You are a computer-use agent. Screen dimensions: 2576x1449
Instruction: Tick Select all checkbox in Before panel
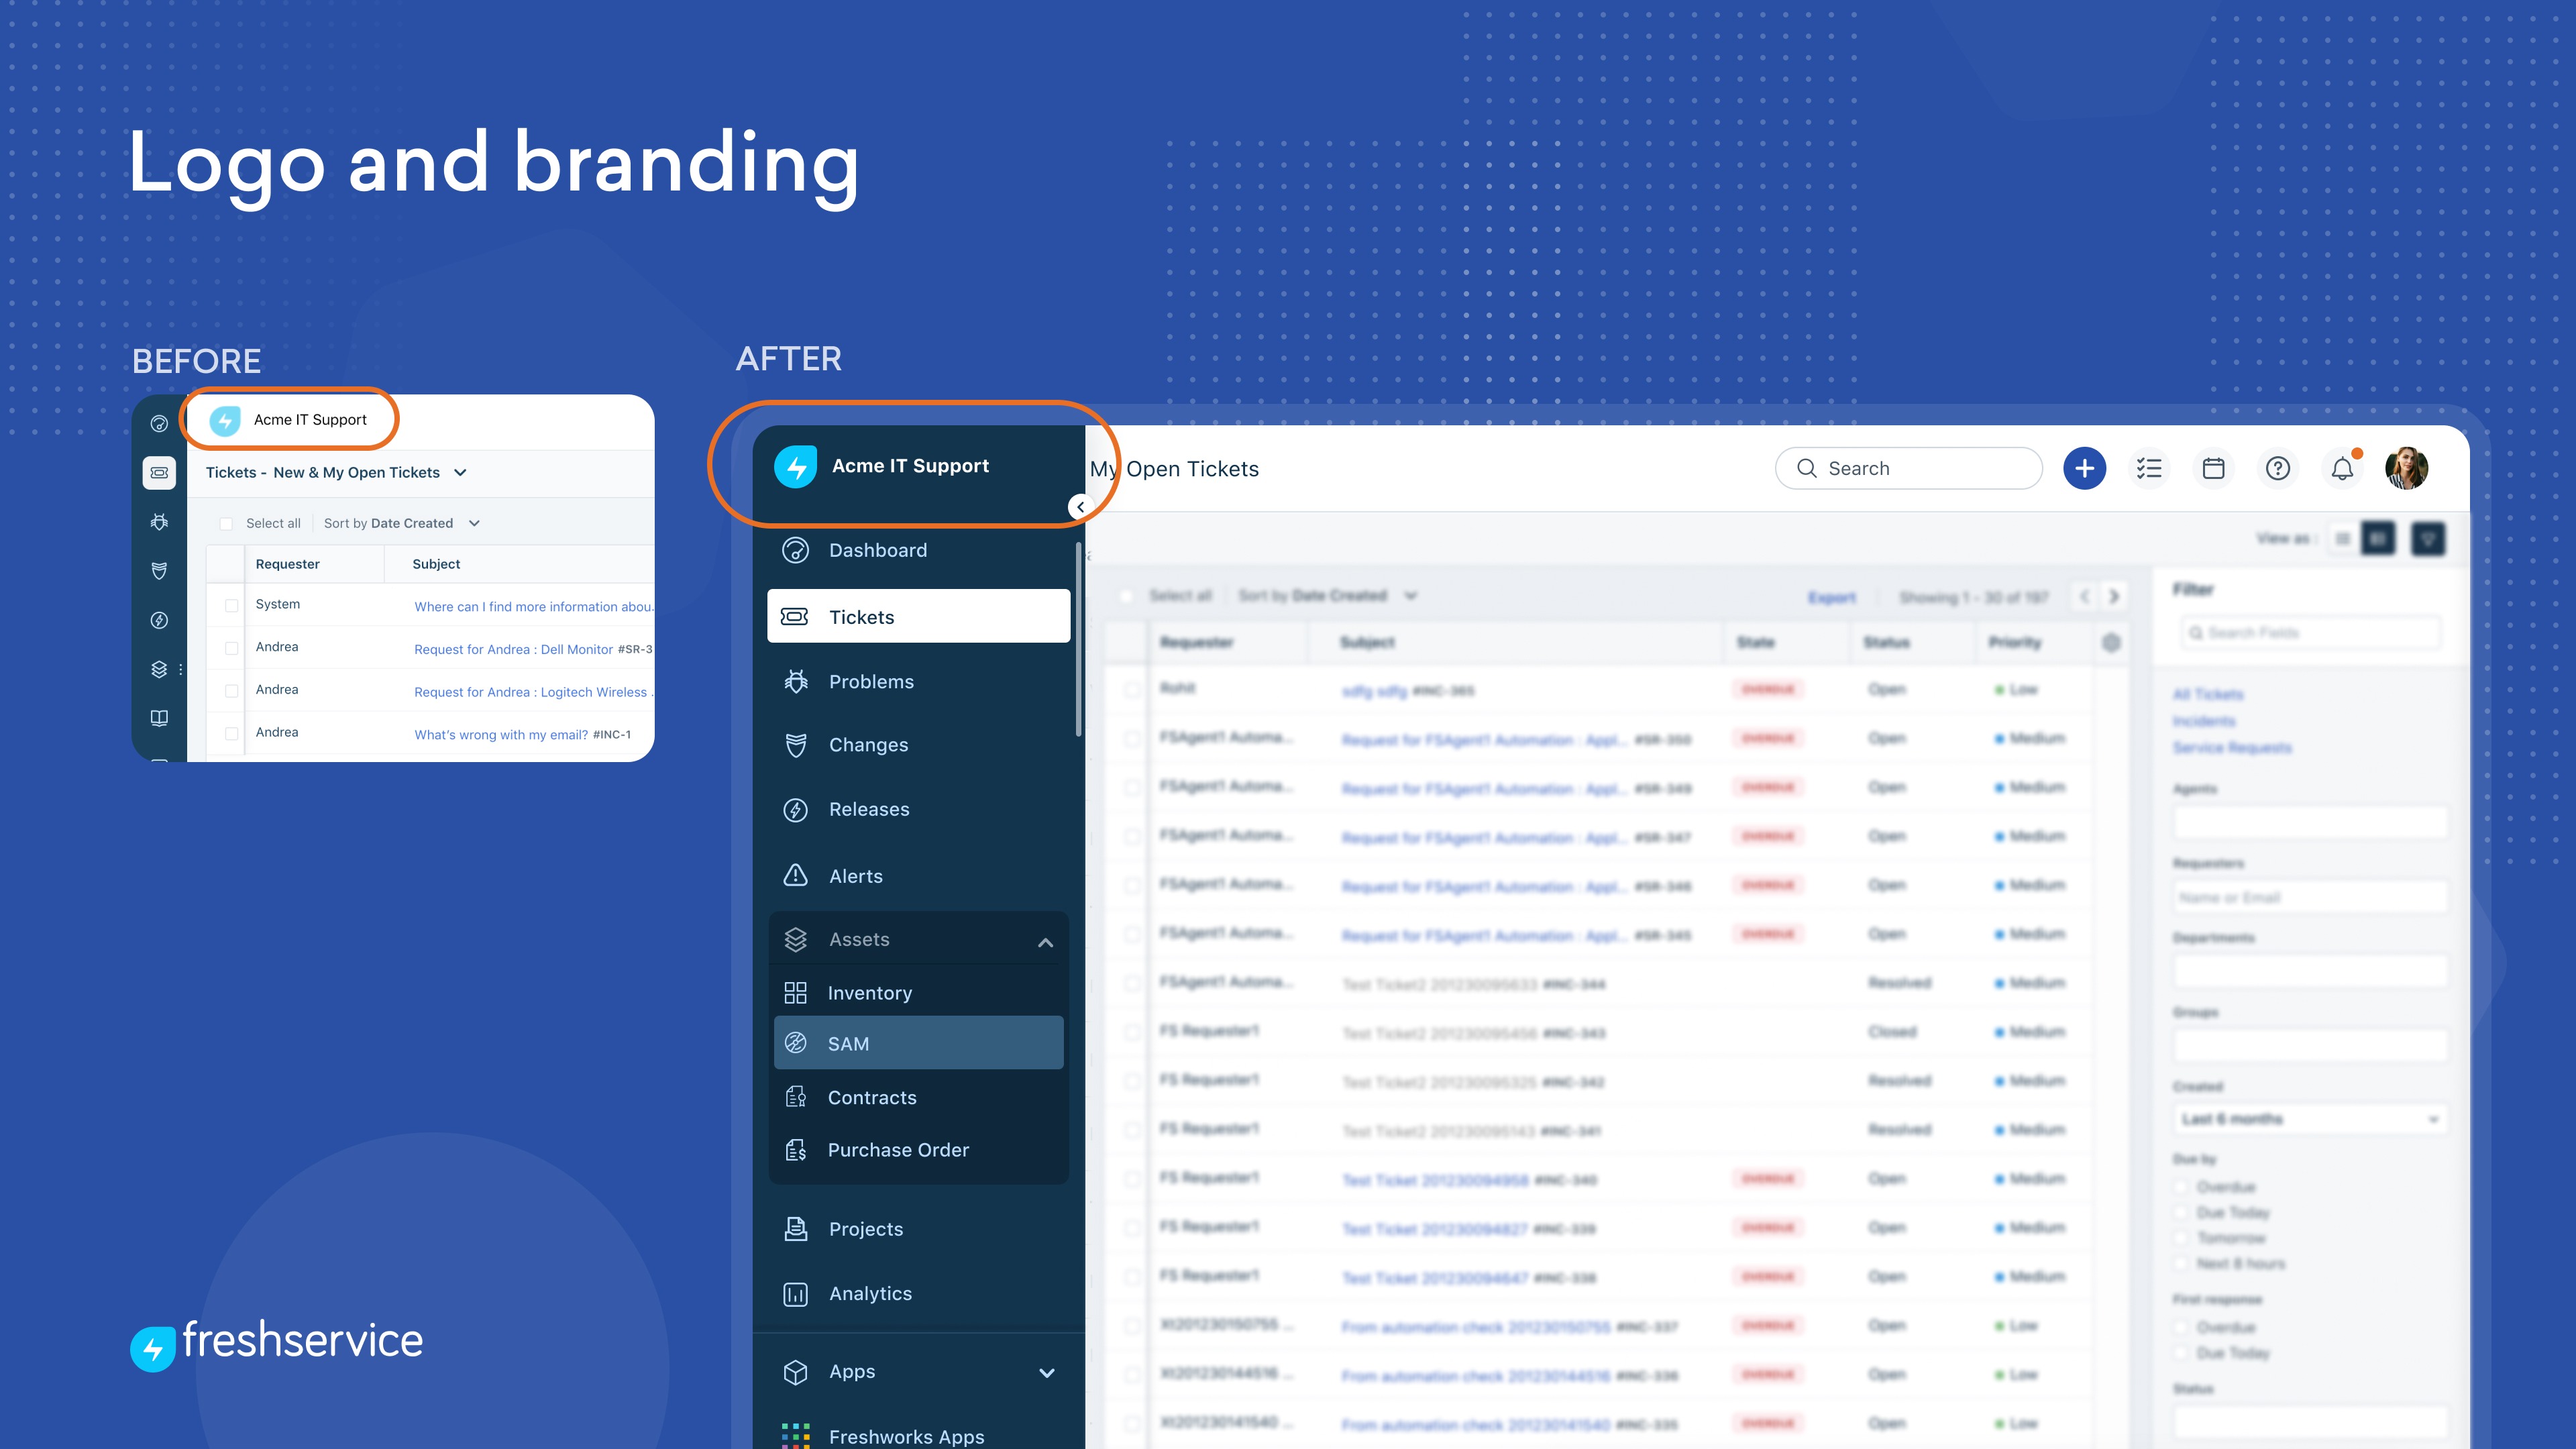pyautogui.click(x=226, y=524)
